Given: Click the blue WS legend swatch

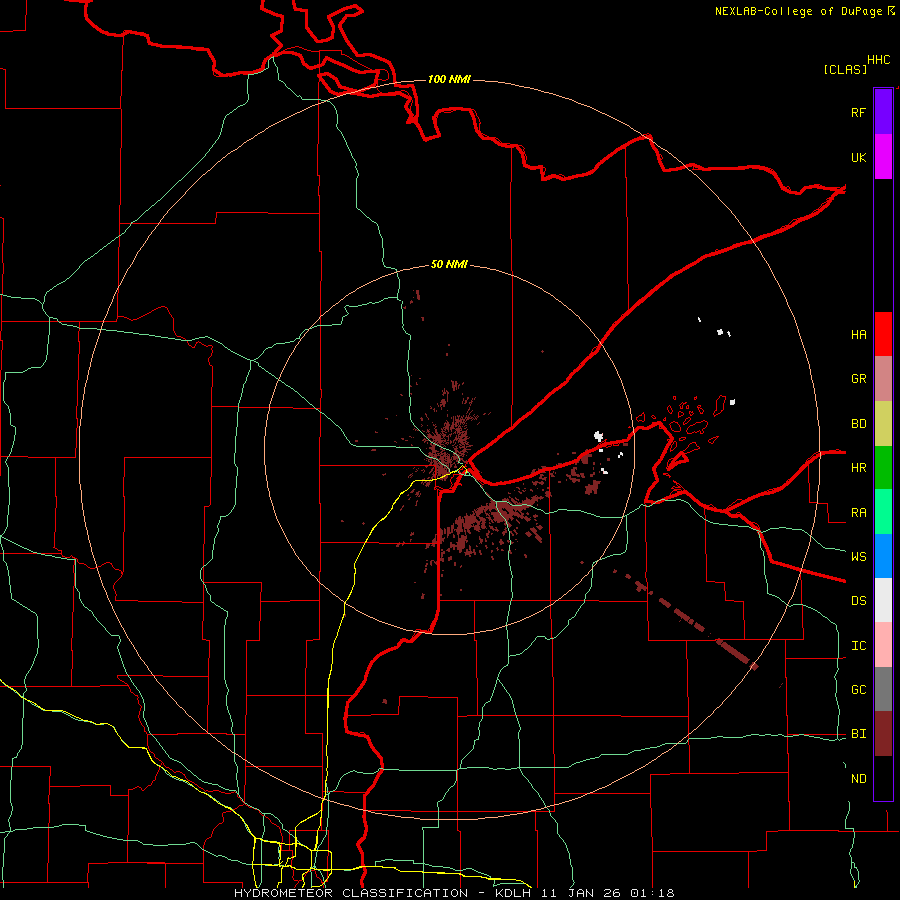Looking at the screenshot, I should click(x=883, y=556).
